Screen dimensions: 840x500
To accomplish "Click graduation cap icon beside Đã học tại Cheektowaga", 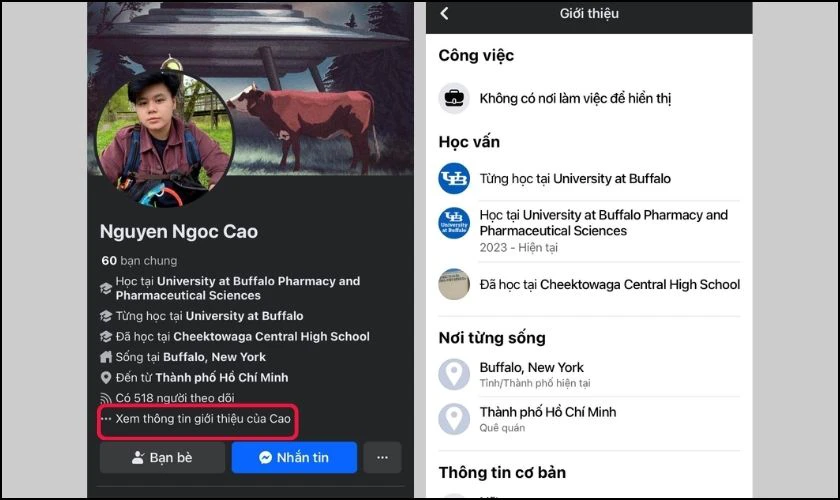I will click(106, 337).
